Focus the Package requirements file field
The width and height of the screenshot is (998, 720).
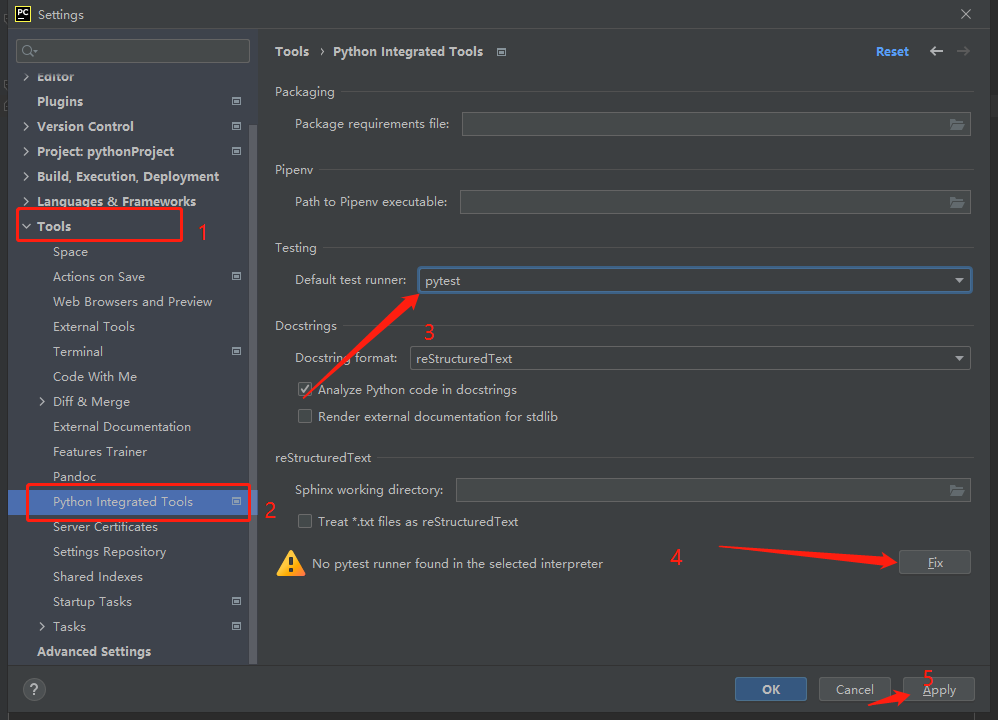(x=716, y=124)
